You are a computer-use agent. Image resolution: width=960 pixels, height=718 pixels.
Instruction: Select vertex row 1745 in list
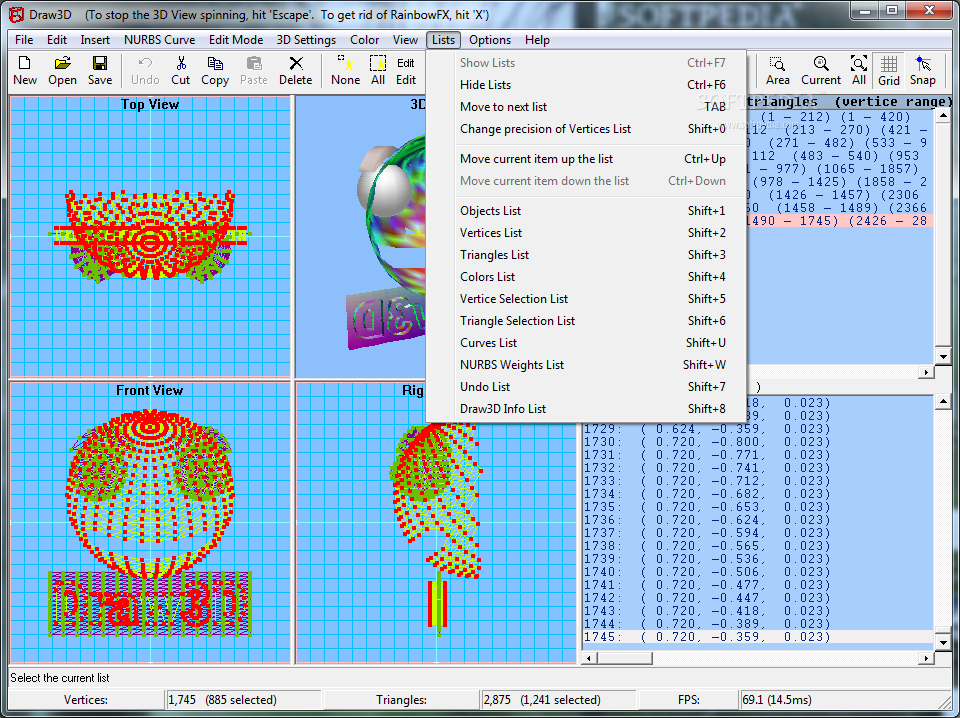point(758,637)
